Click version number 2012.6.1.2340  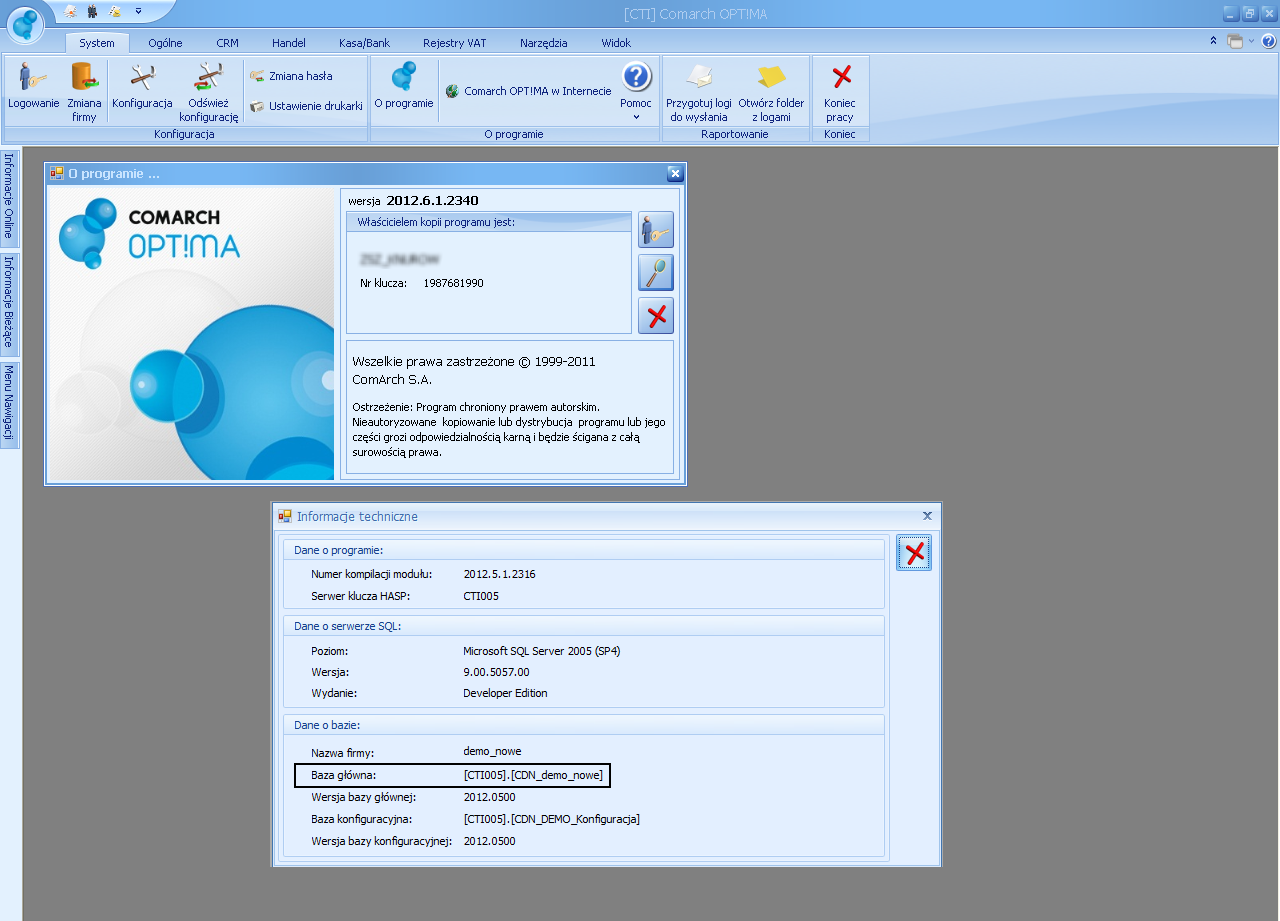[432, 201]
